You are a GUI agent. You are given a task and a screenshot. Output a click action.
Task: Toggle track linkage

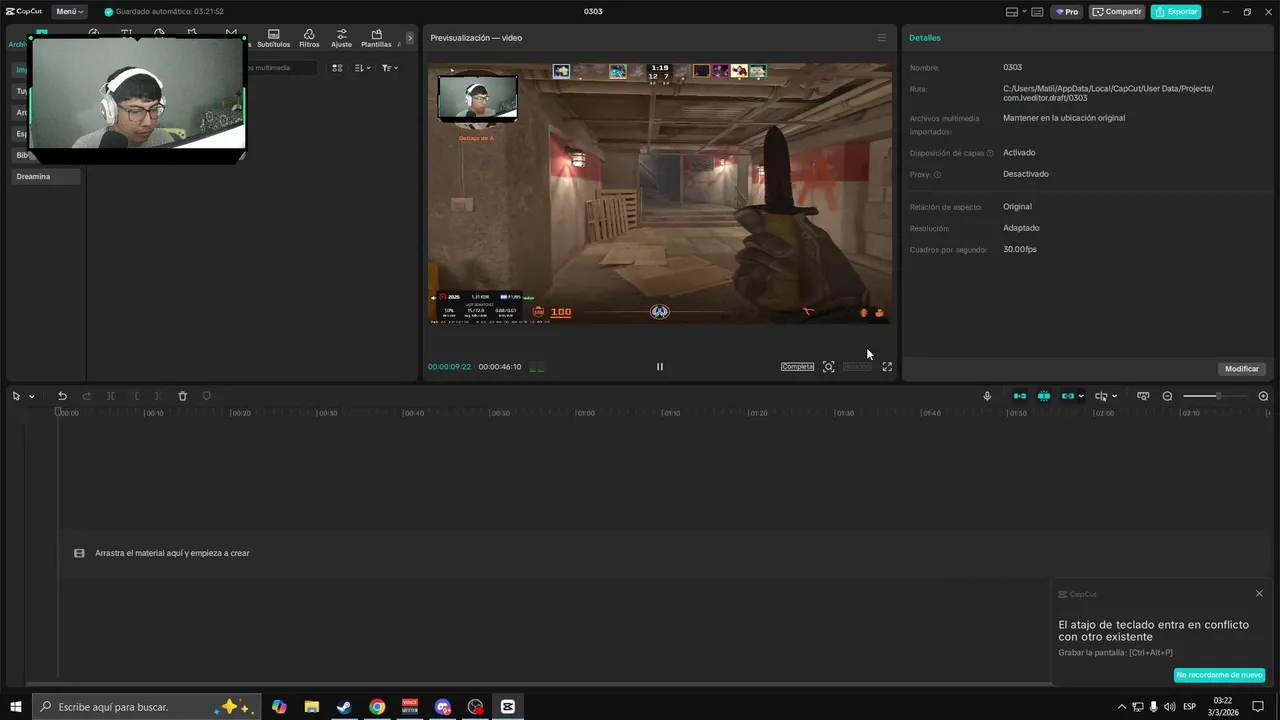click(x=1068, y=396)
